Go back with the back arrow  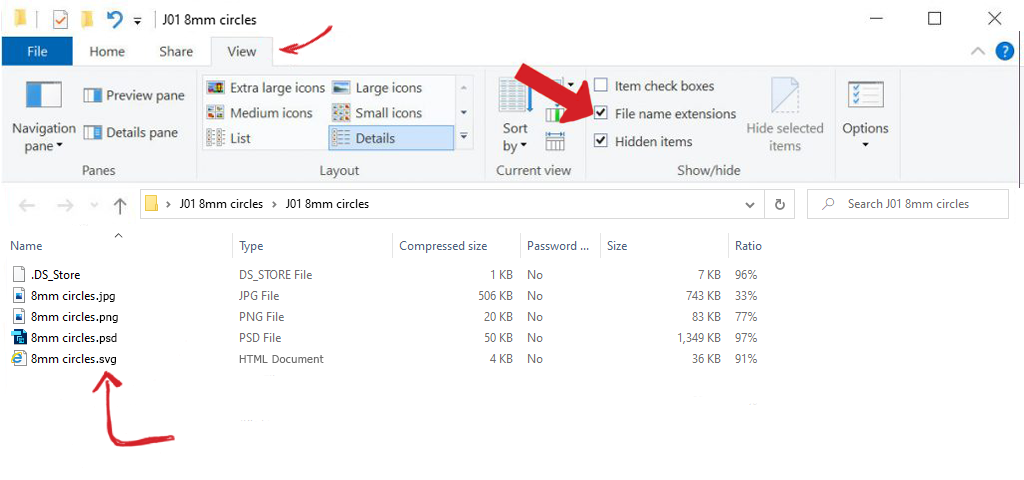(x=27, y=205)
